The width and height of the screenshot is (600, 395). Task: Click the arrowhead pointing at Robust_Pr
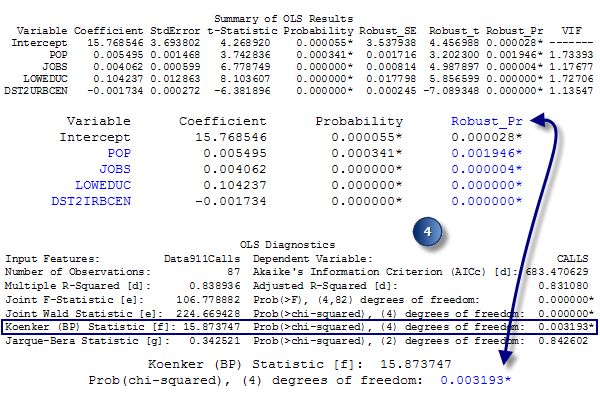tap(539, 120)
